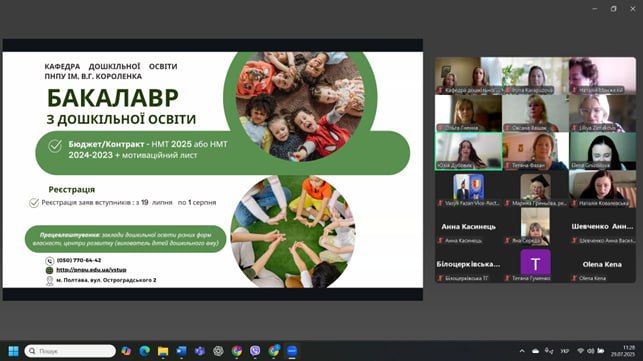Close the Zoom meeting window
This screenshot has width=643, height=361.
(633, 9)
